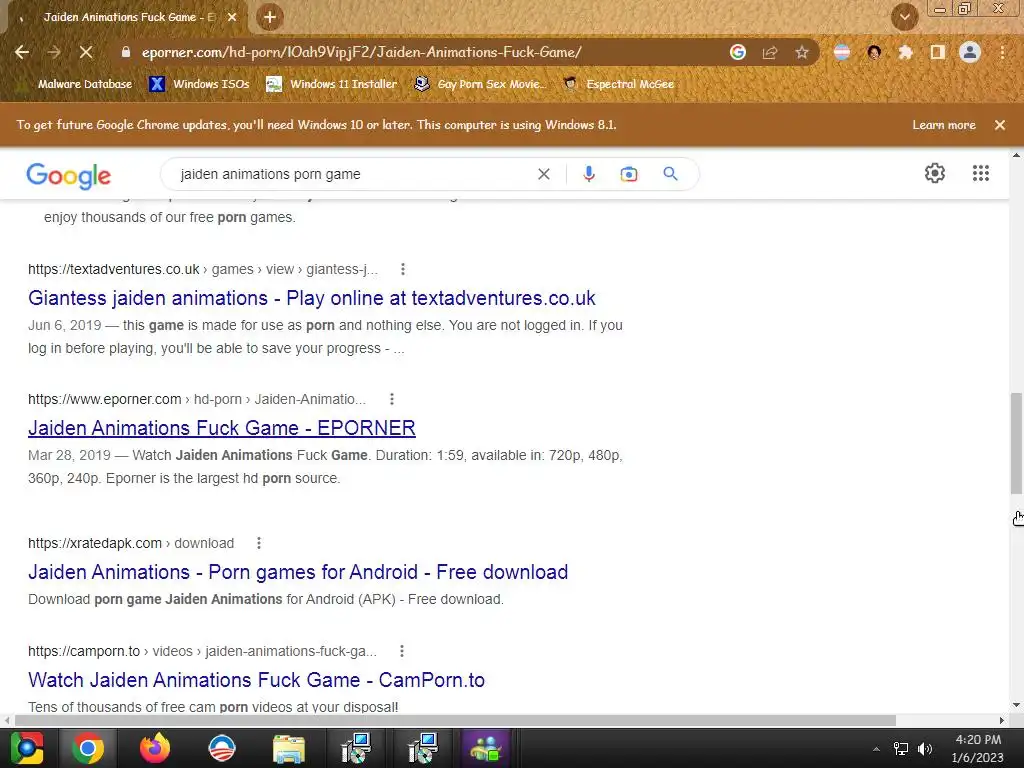
Task: Start voice search with the microphone icon
Action: pos(588,174)
